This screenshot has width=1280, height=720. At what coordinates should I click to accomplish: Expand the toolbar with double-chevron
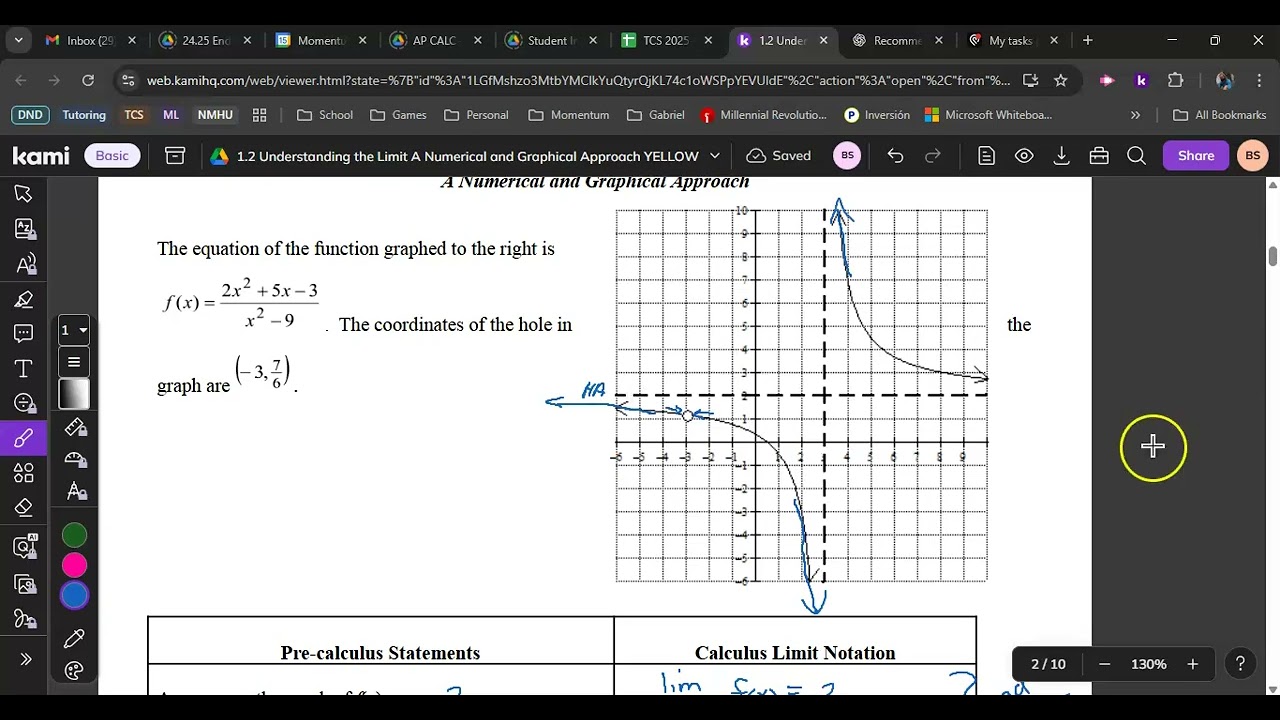pos(26,659)
